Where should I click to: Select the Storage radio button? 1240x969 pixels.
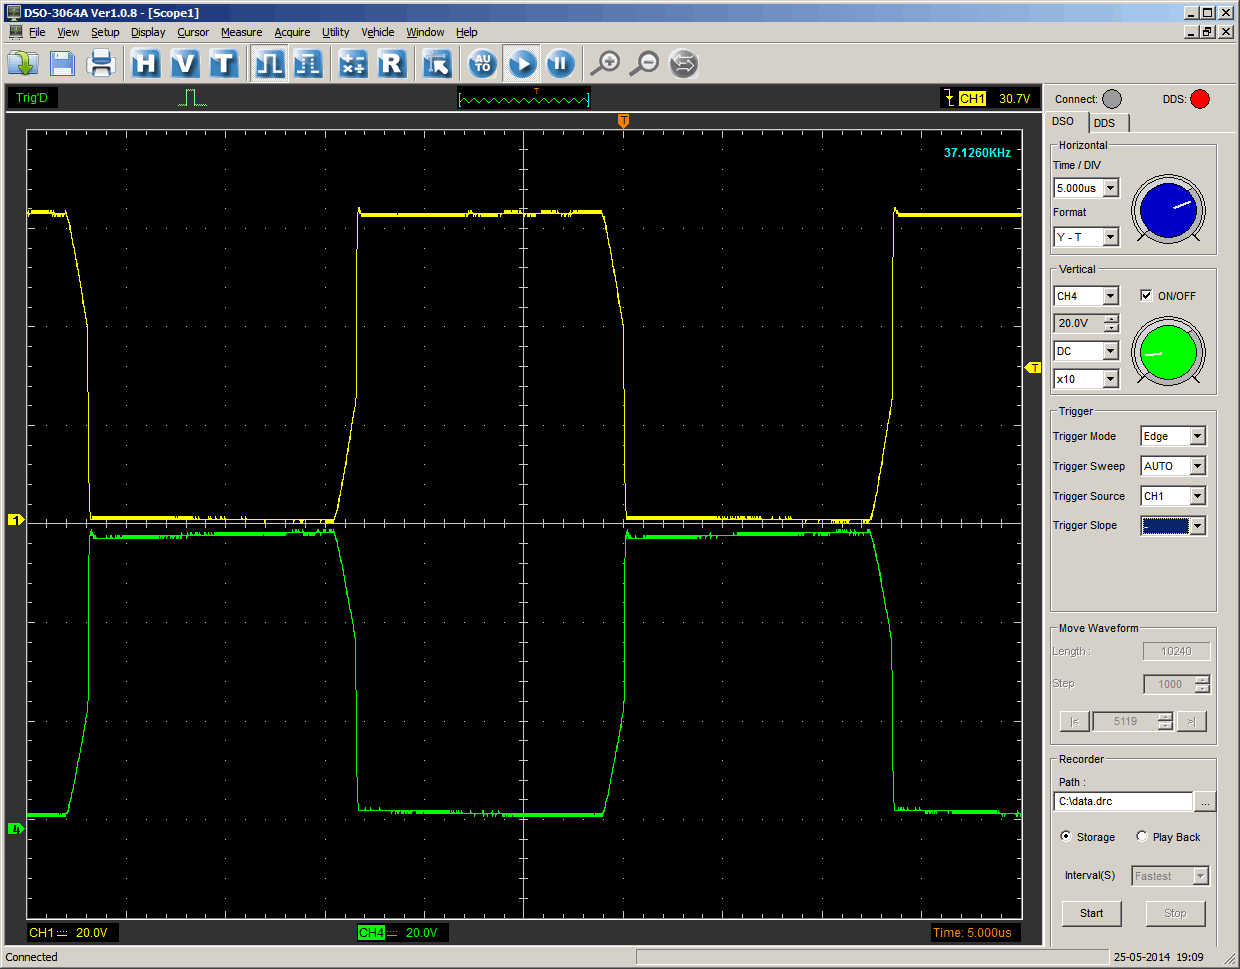(1066, 836)
